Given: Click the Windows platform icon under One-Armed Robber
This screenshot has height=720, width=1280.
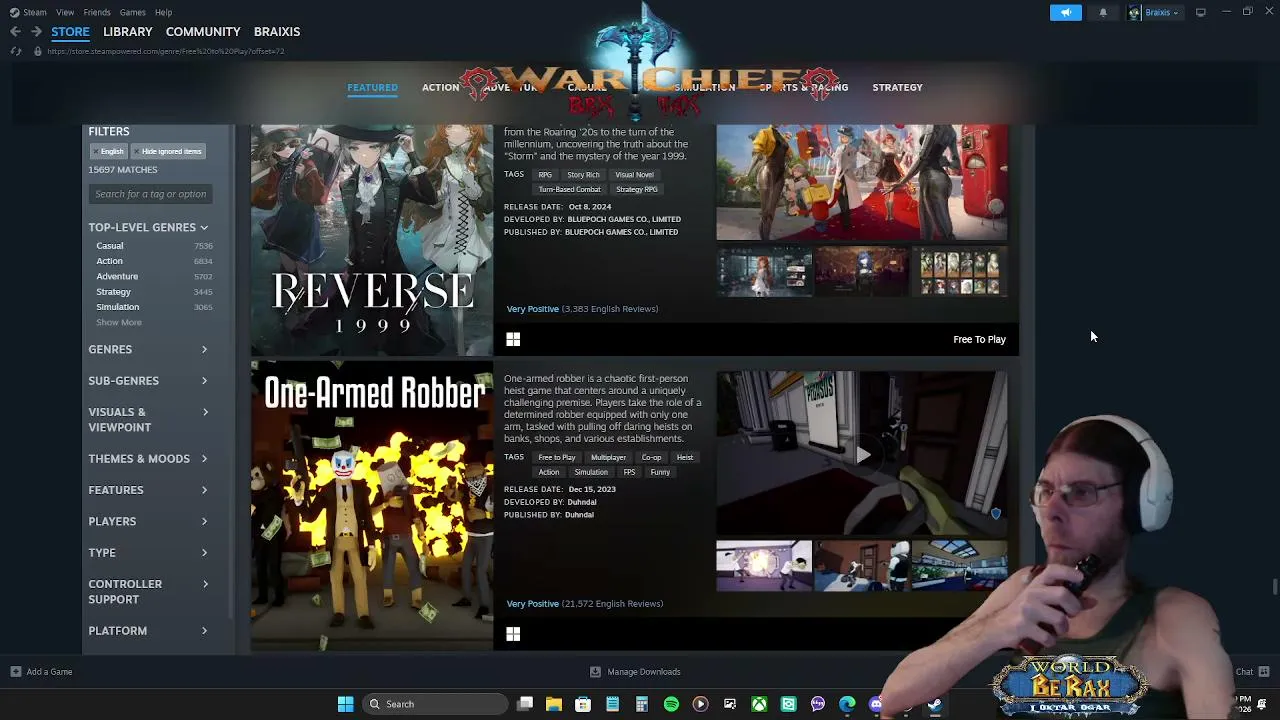Looking at the screenshot, I should coord(513,634).
